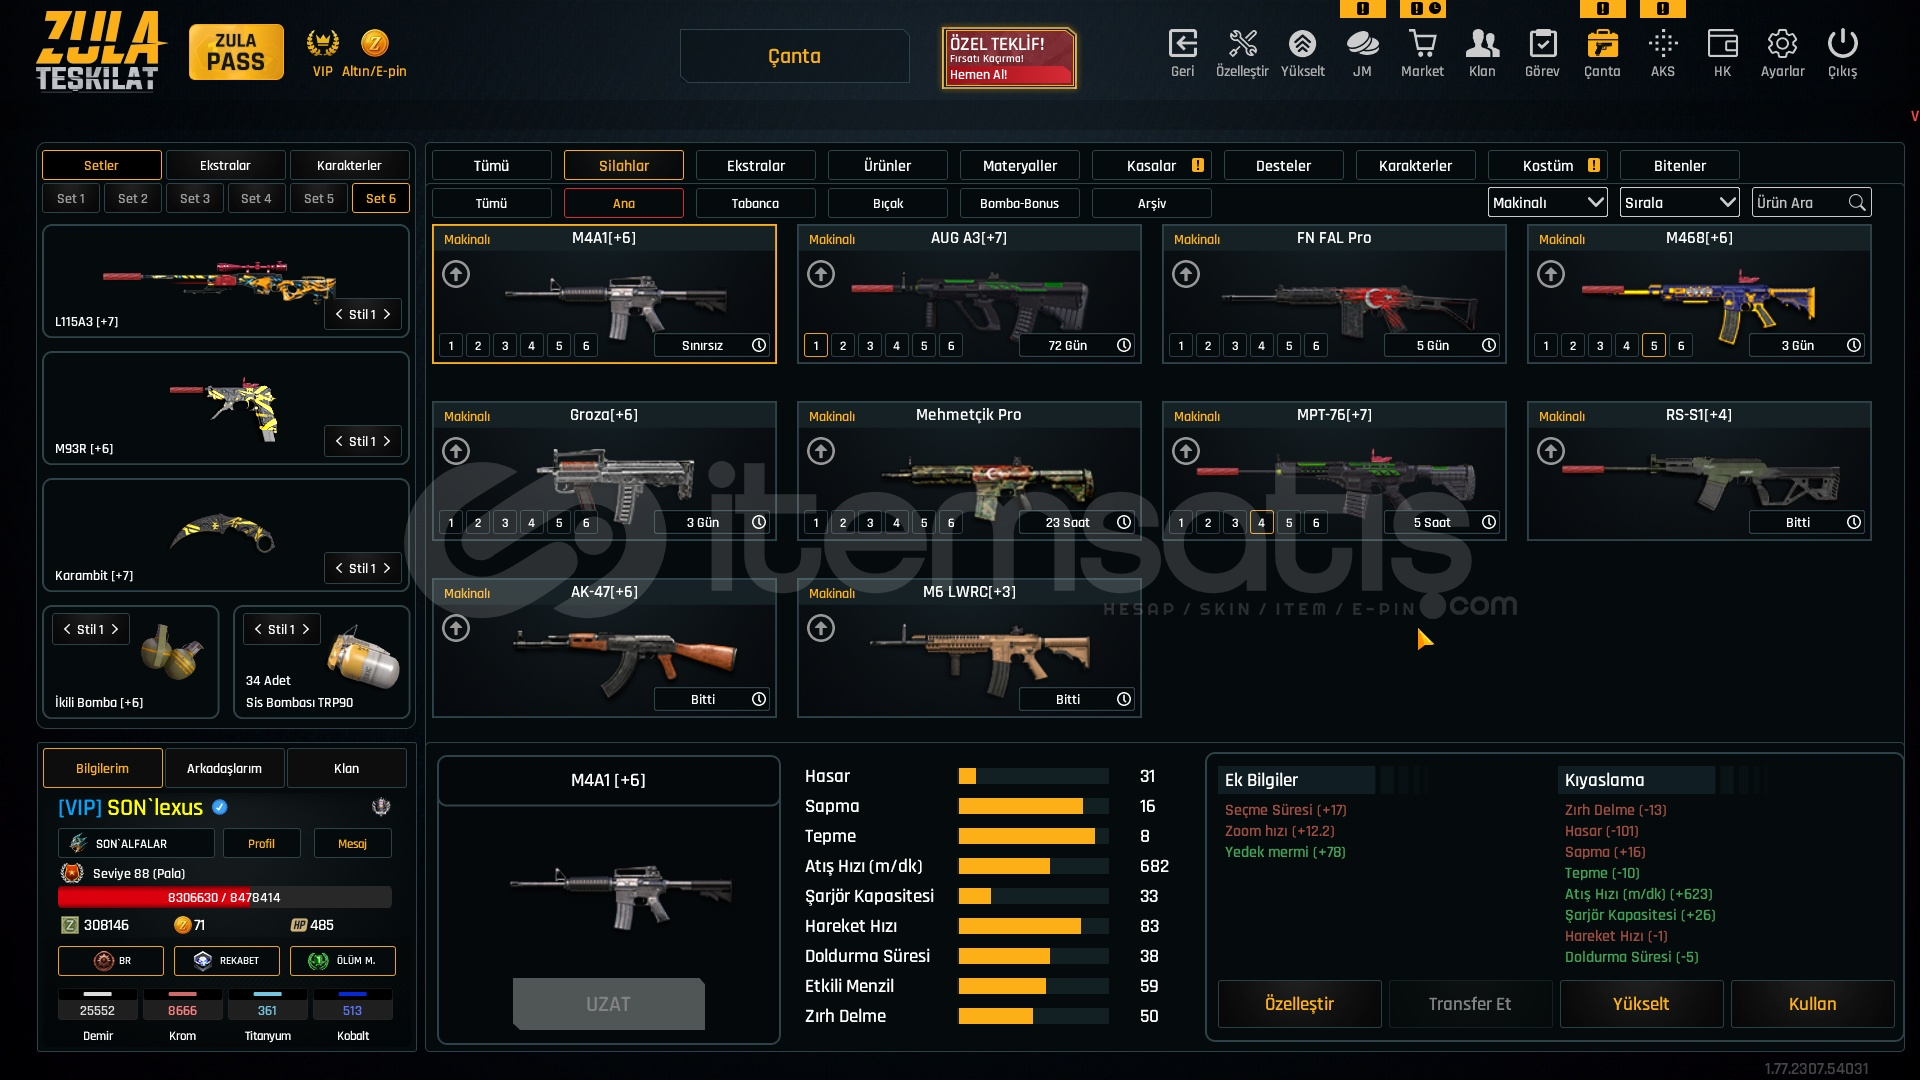Click the ÖZEL TEKLİF offer banner
1920x1080 pixels.
click(x=1009, y=58)
